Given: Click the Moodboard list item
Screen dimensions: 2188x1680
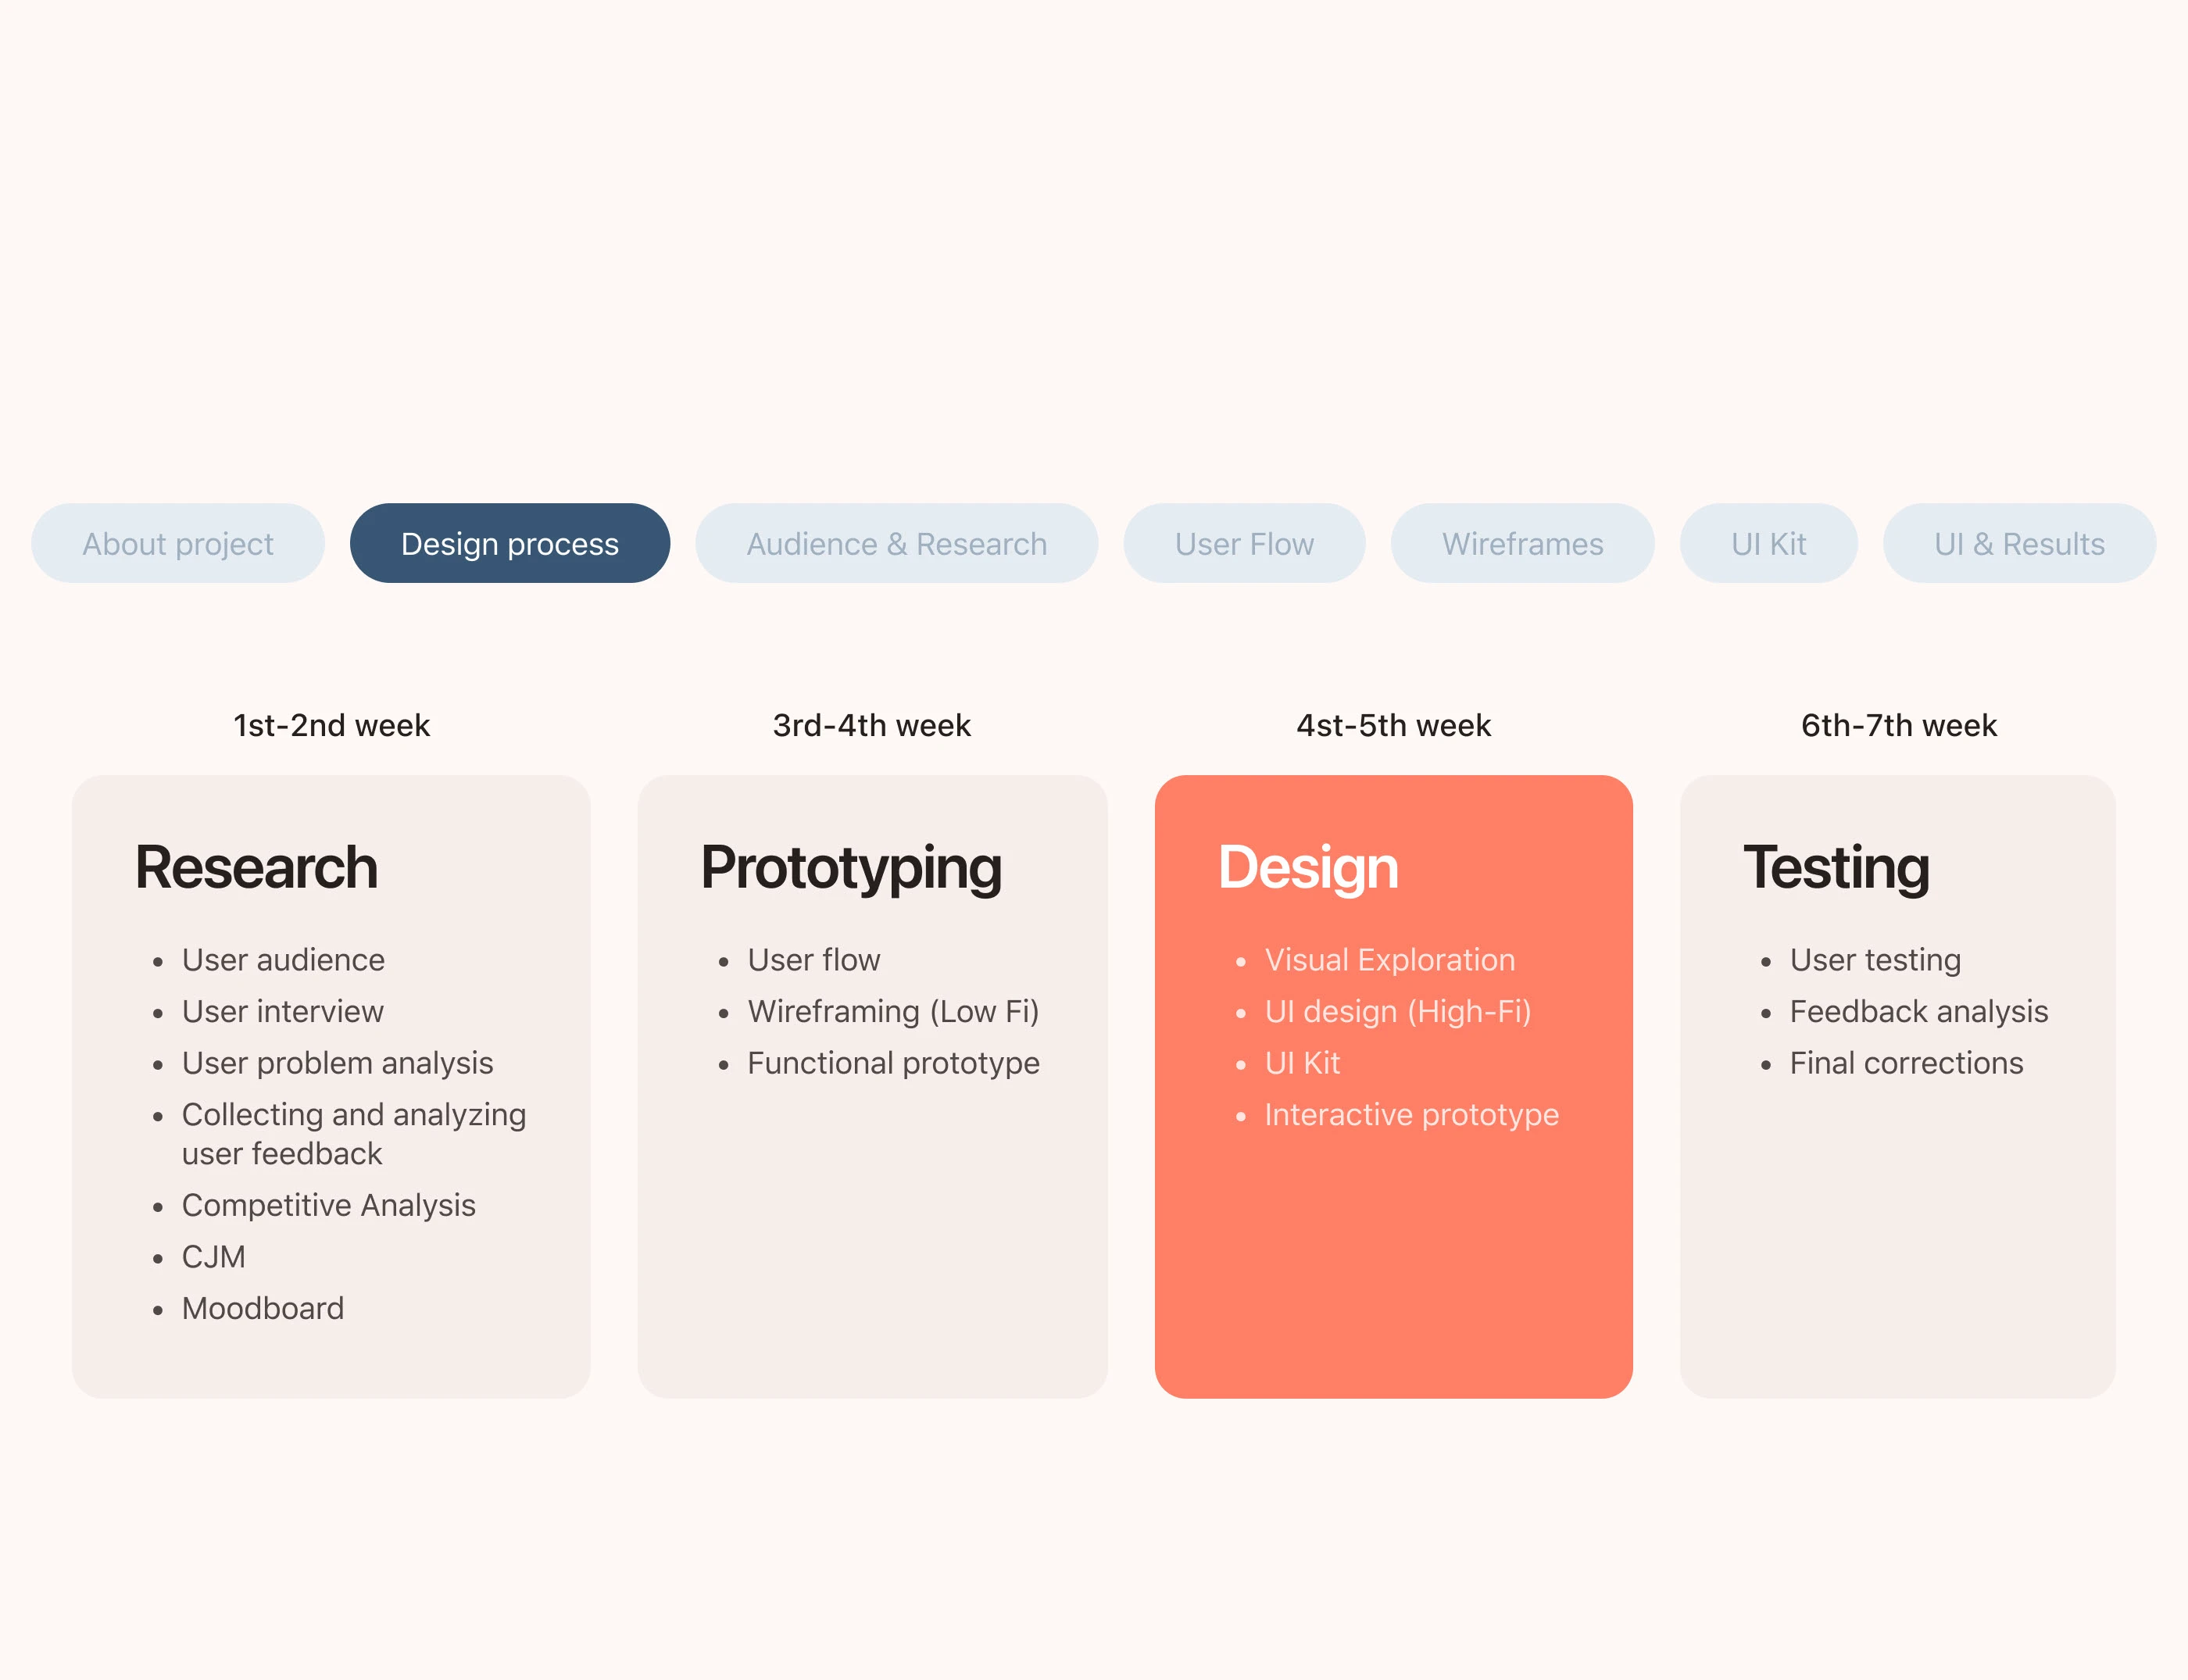Looking at the screenshot, I should click(x=262, y=1308).
